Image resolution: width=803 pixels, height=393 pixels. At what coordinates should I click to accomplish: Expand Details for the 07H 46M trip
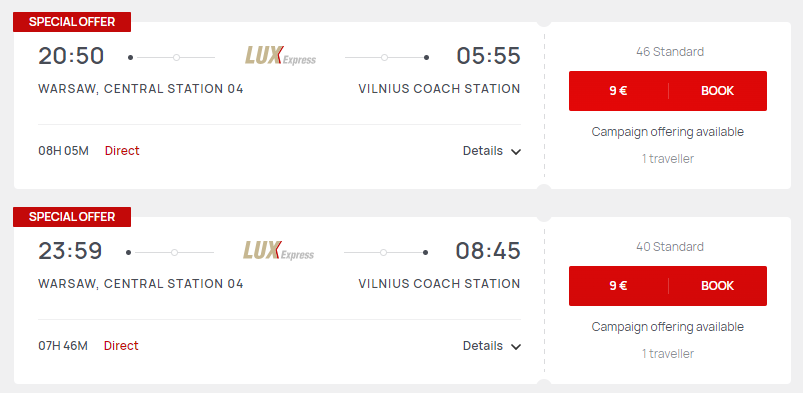[492, 346]
